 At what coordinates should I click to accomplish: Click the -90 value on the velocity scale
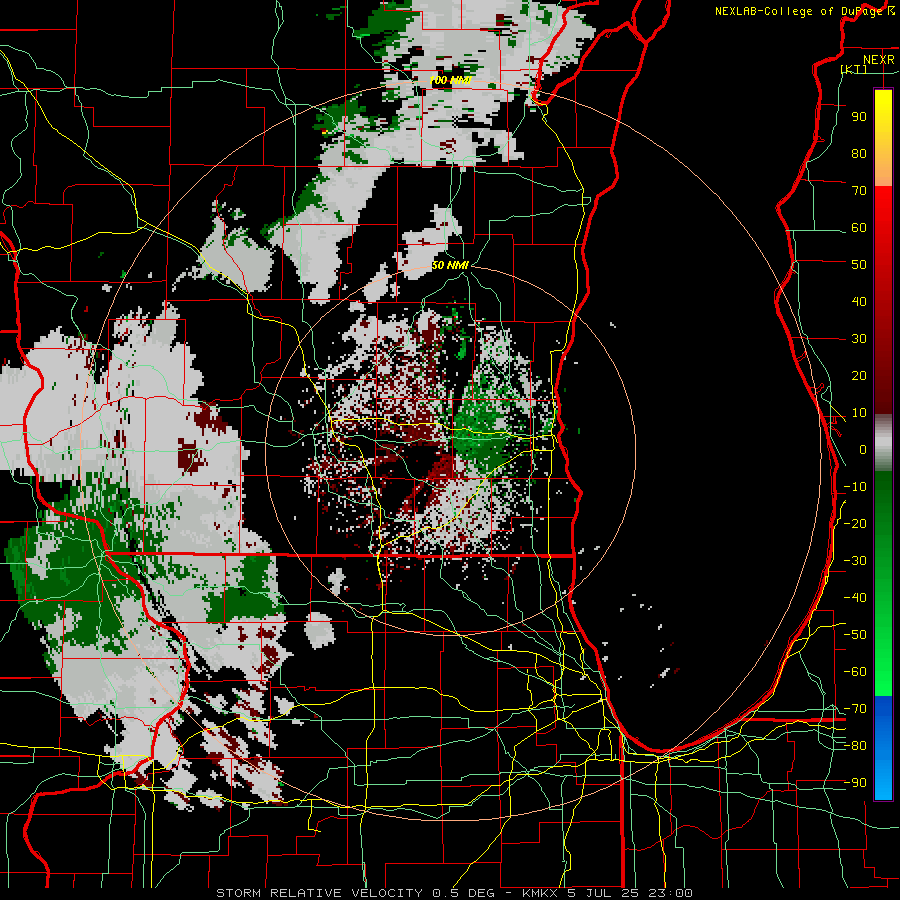pos(855,783)
